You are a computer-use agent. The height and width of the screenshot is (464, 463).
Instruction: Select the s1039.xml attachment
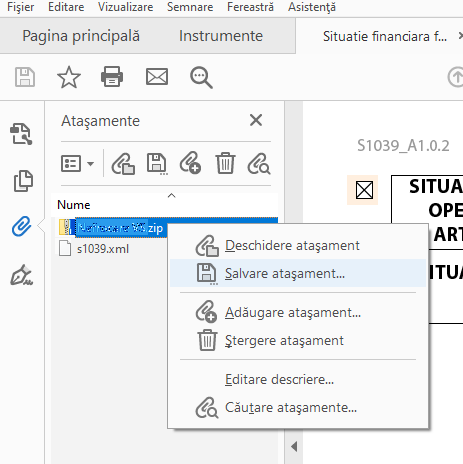click(x=103, y=249)
